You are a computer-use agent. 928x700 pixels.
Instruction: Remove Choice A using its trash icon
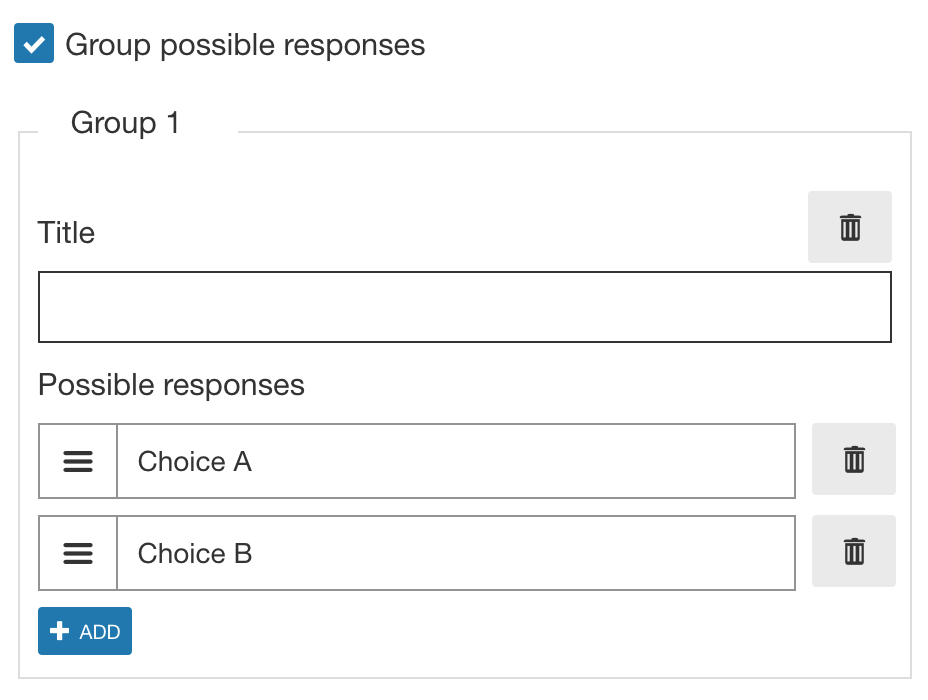[854, 459]
